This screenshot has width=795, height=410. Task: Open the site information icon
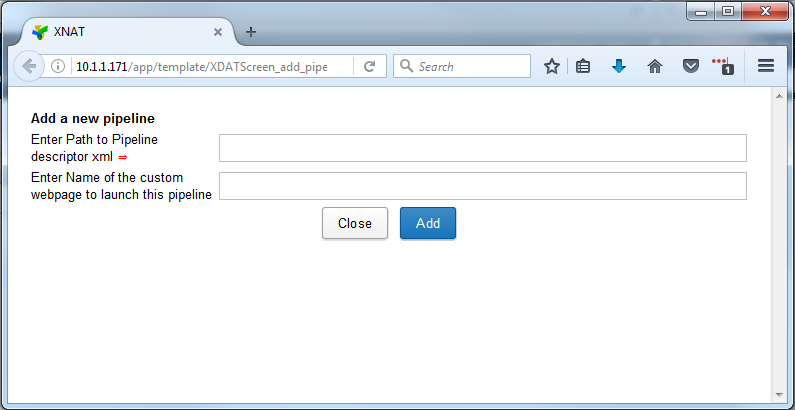click(58, 67)
